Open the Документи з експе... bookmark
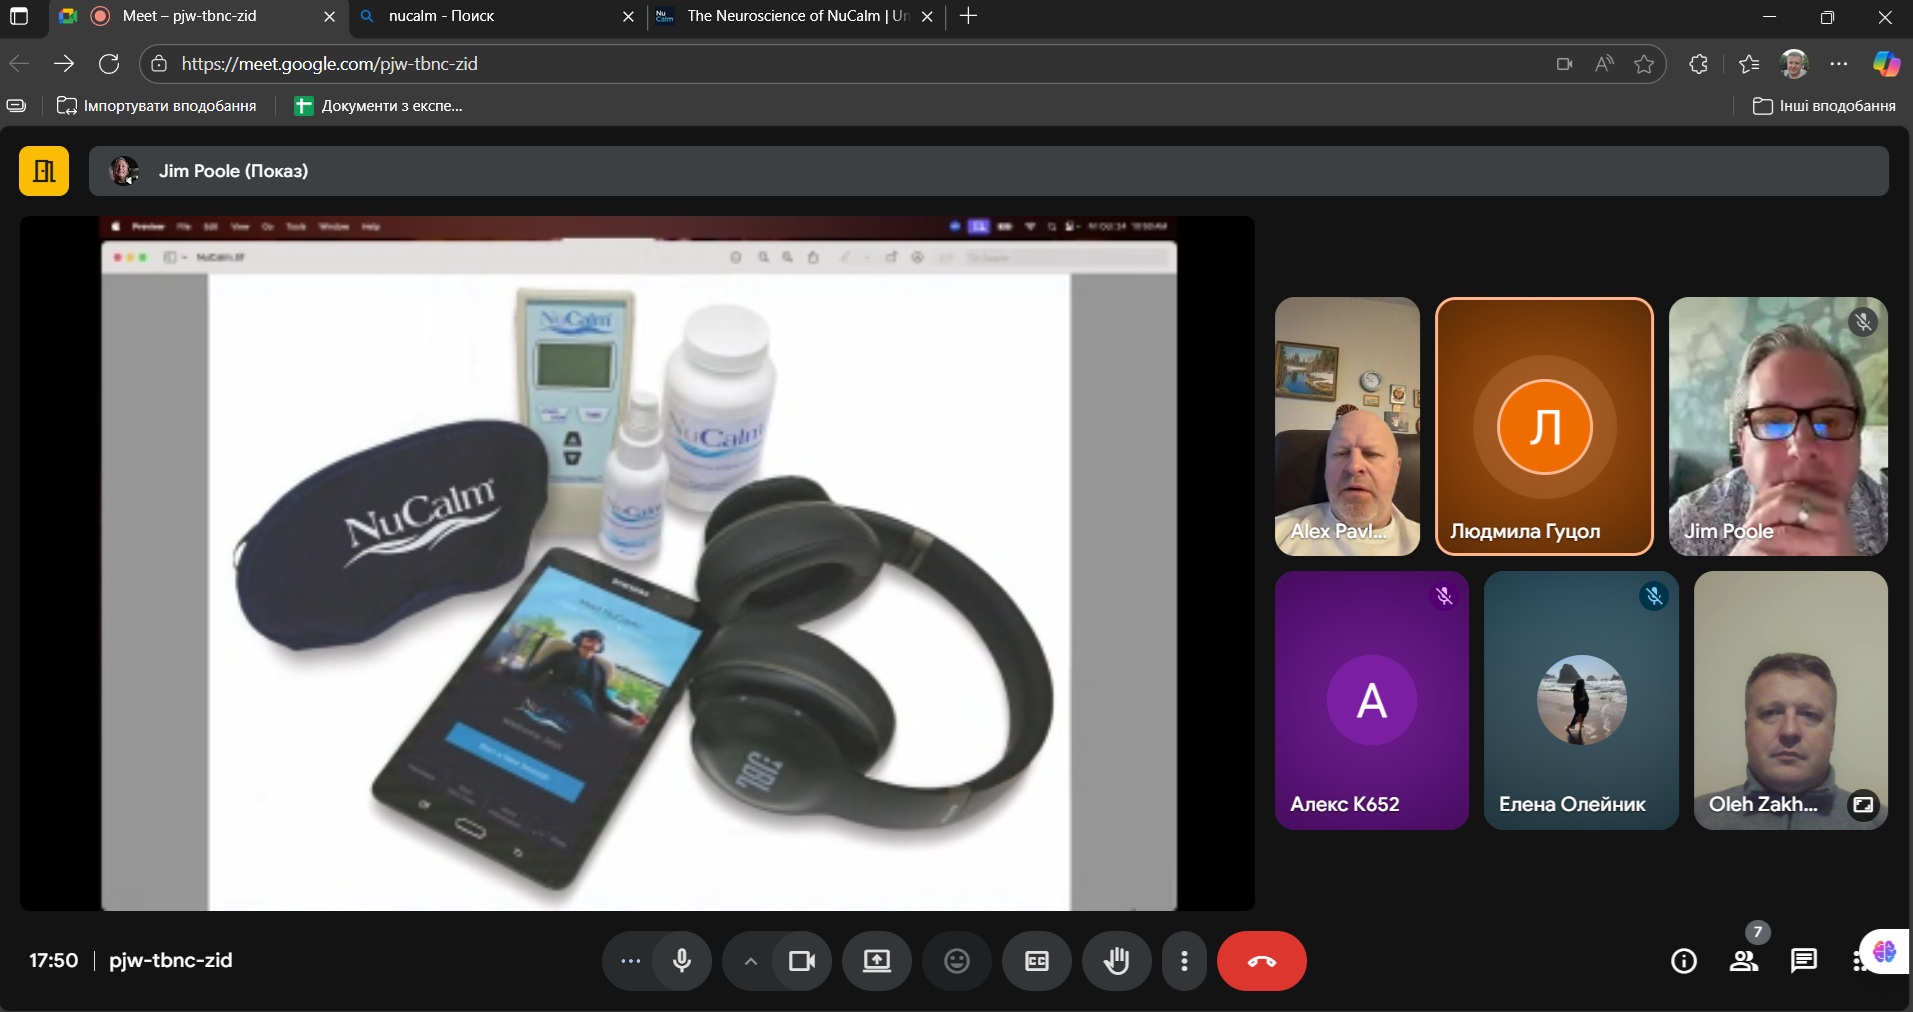The height and width of the screenshot is (1012, 1913). click(x=379, y=106)
